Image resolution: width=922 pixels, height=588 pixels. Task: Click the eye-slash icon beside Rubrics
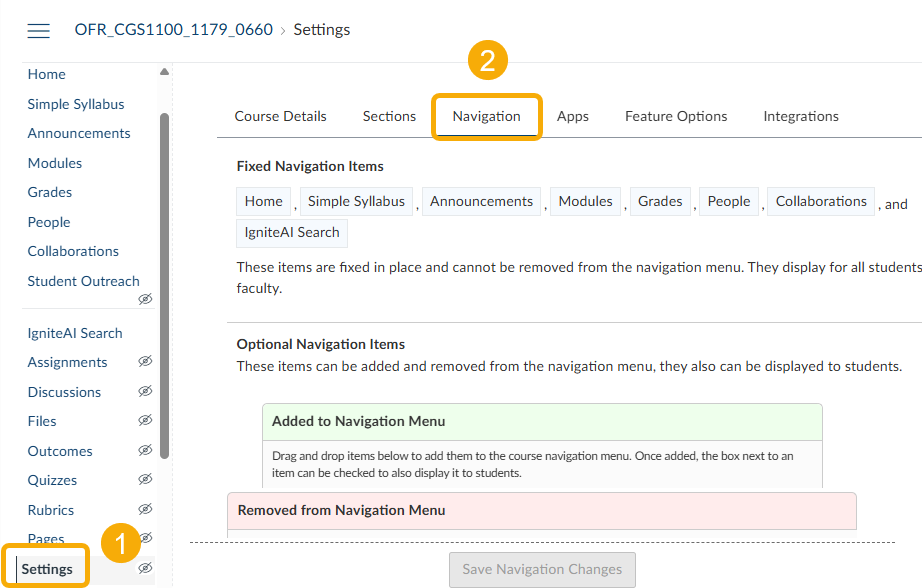[x=145, y=510]
